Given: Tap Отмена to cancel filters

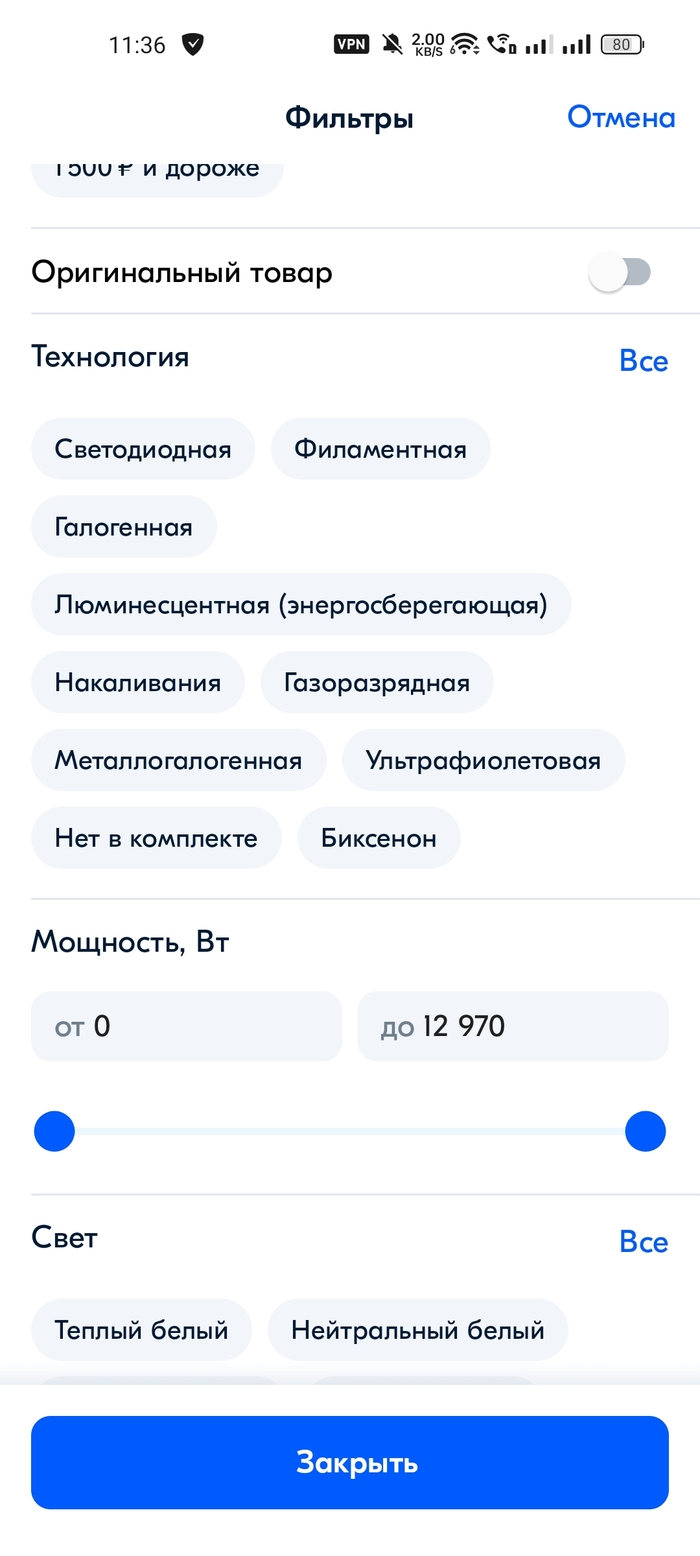Looking at the screenshot, I should click(621, 118).
